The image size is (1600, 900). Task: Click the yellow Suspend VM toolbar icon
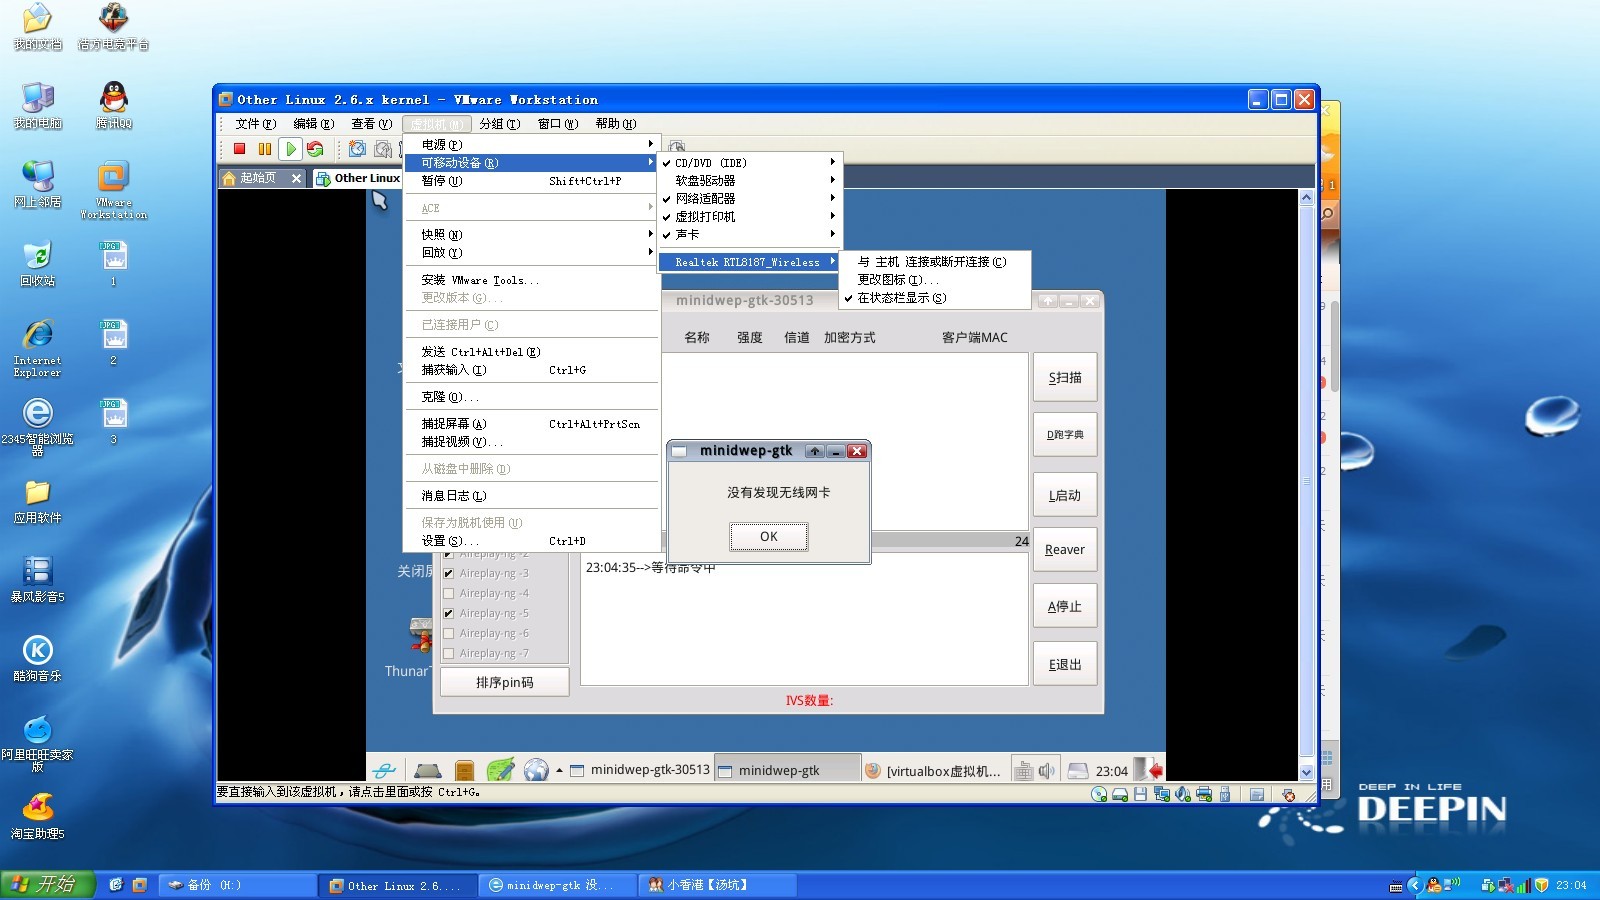[265, 149]
